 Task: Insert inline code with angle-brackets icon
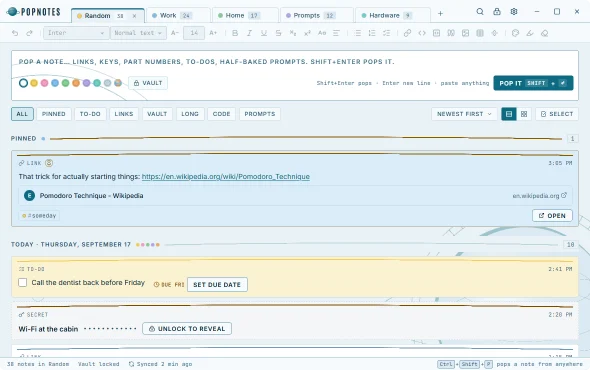coord(422,33)
